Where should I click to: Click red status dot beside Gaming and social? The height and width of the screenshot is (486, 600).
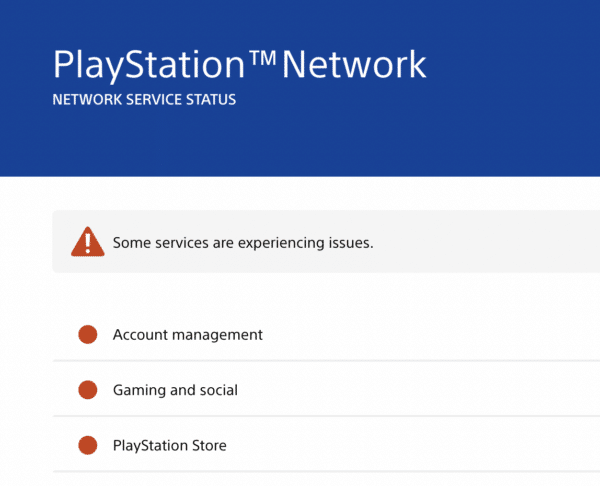pos(87,390)
